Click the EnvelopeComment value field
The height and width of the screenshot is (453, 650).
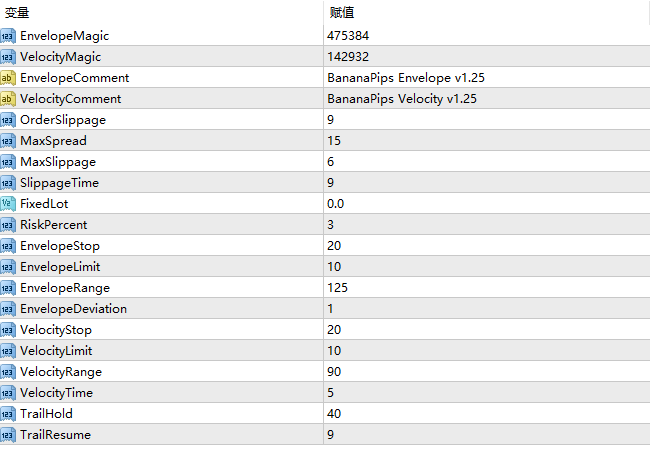(x=406, y=78)
